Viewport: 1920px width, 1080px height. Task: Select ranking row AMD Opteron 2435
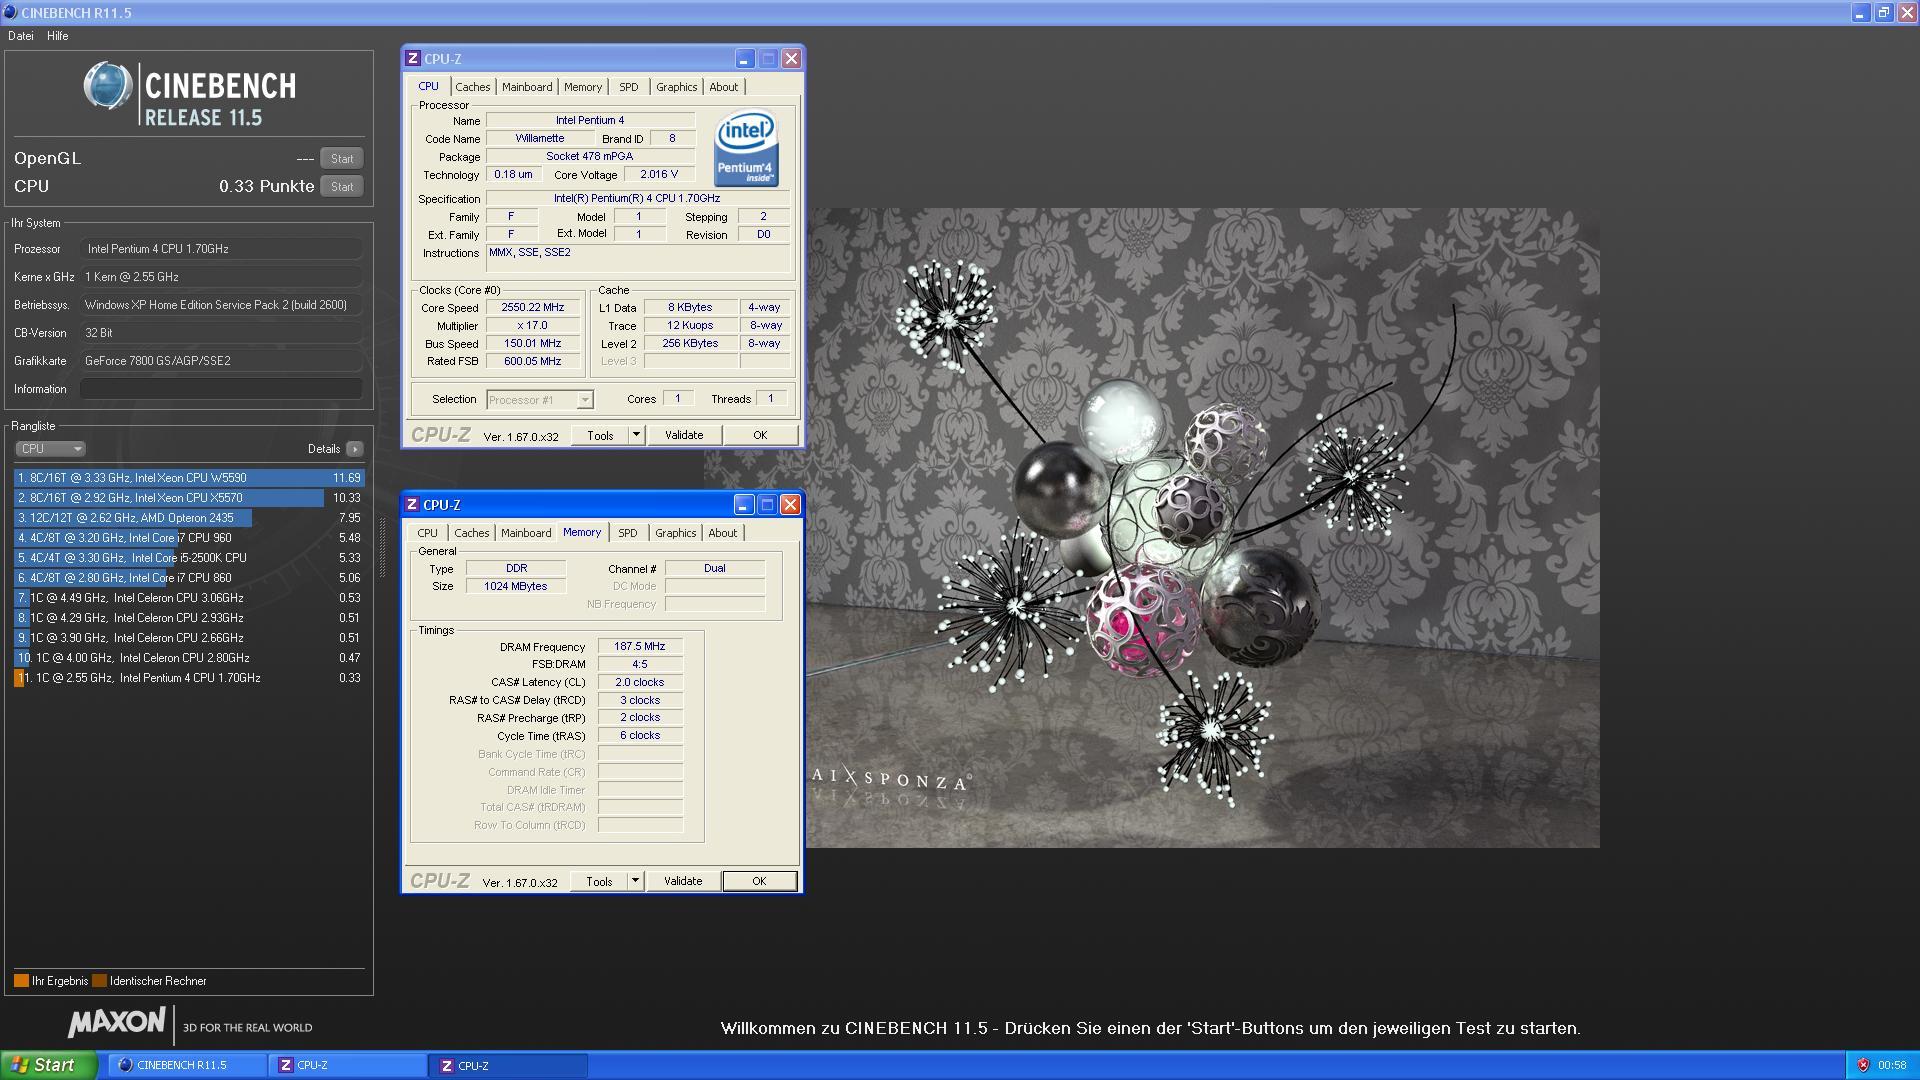click(189, 518)
